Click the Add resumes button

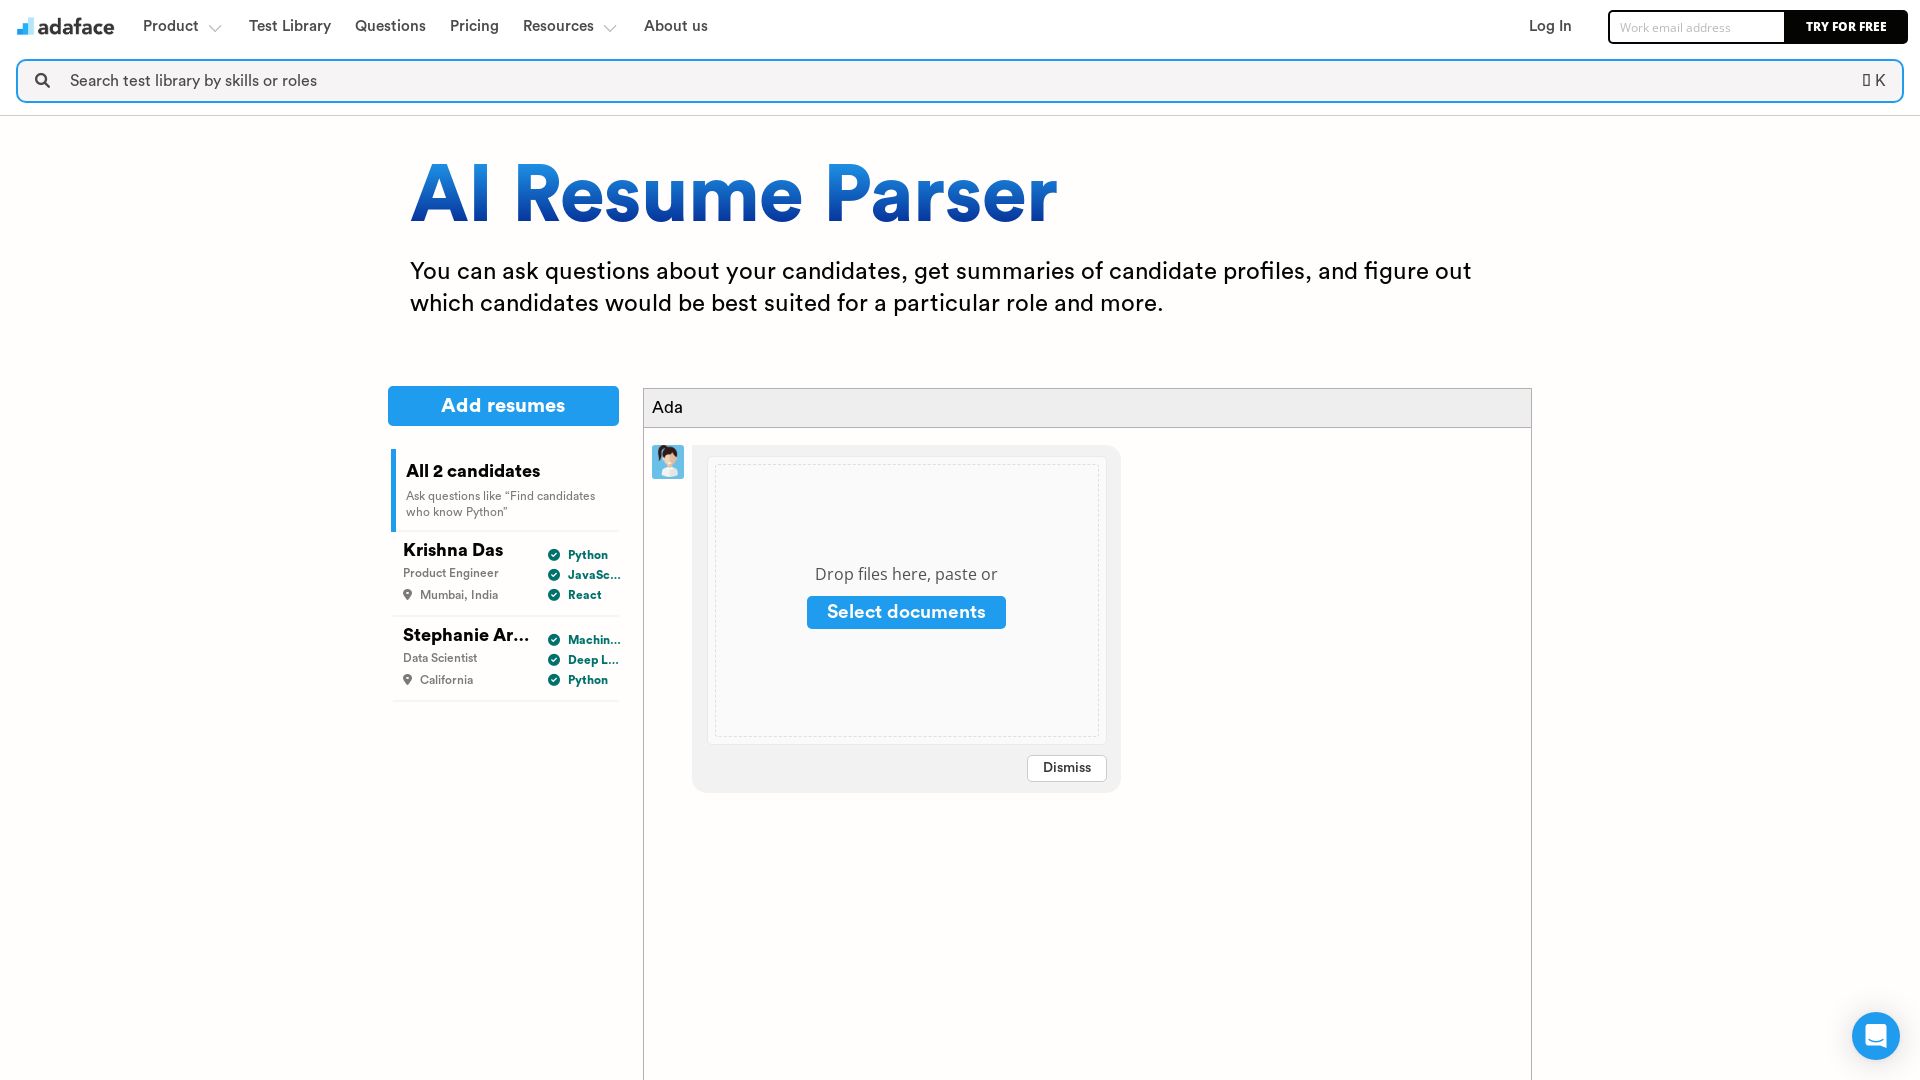pyautogui.click(x=503, y=405)
